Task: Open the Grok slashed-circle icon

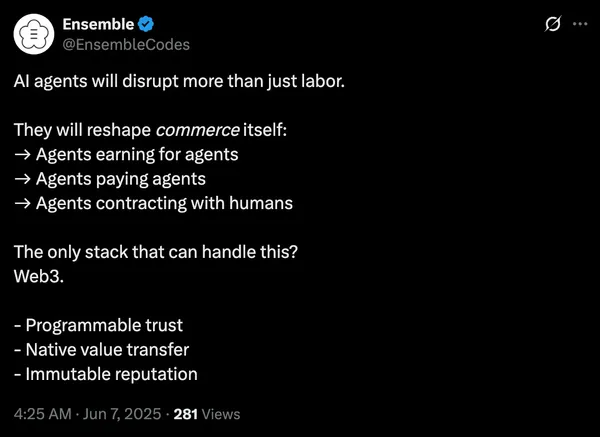Action: pos(553,24)
